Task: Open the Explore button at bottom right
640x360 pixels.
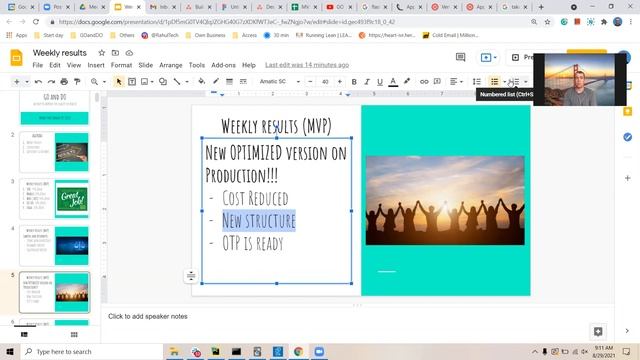Action: [598, 331]
